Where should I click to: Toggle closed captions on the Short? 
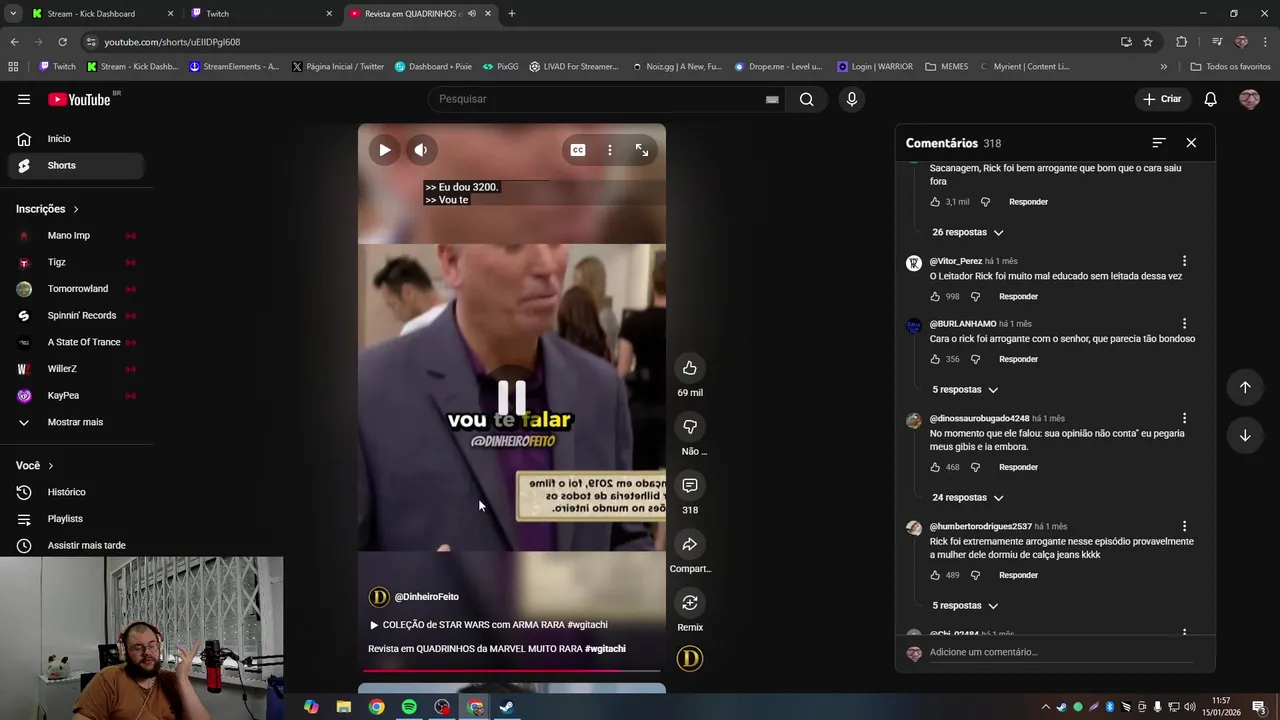(x=578, y=150)
